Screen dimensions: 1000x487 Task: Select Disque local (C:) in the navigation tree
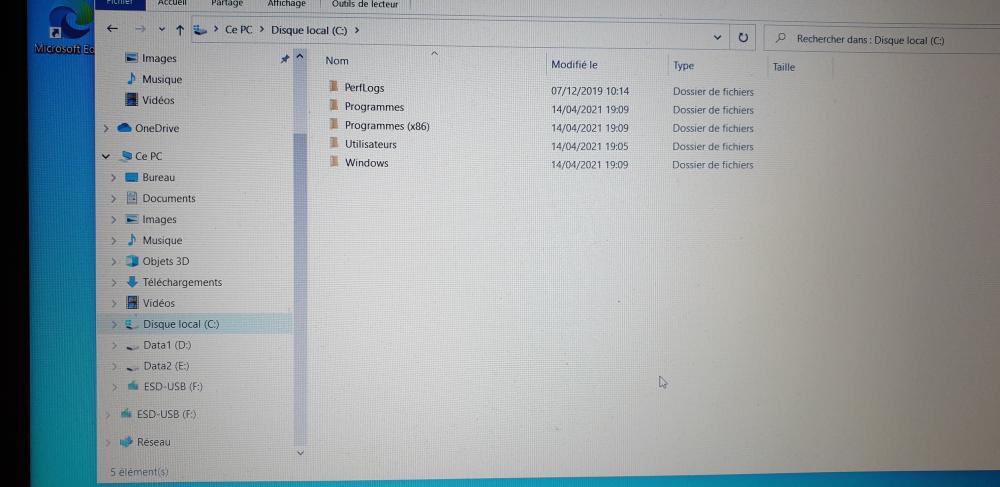(195, 324)
